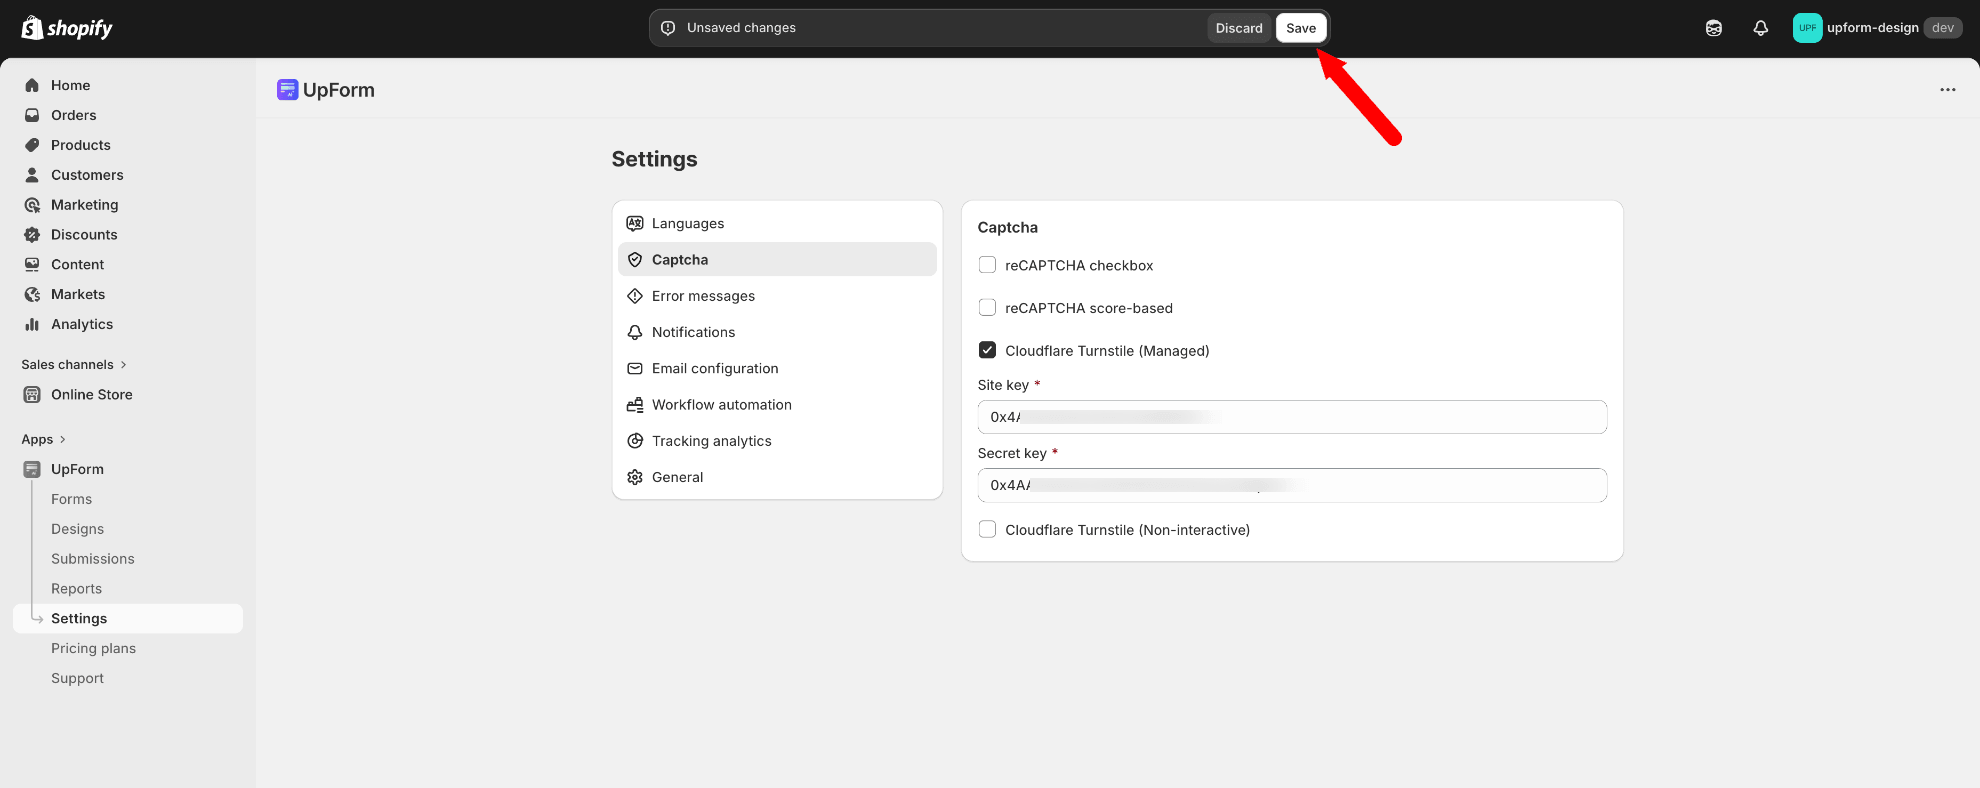Click the Products tag icon
This screenshot has height=788, width=1980.
coord(32,145)
